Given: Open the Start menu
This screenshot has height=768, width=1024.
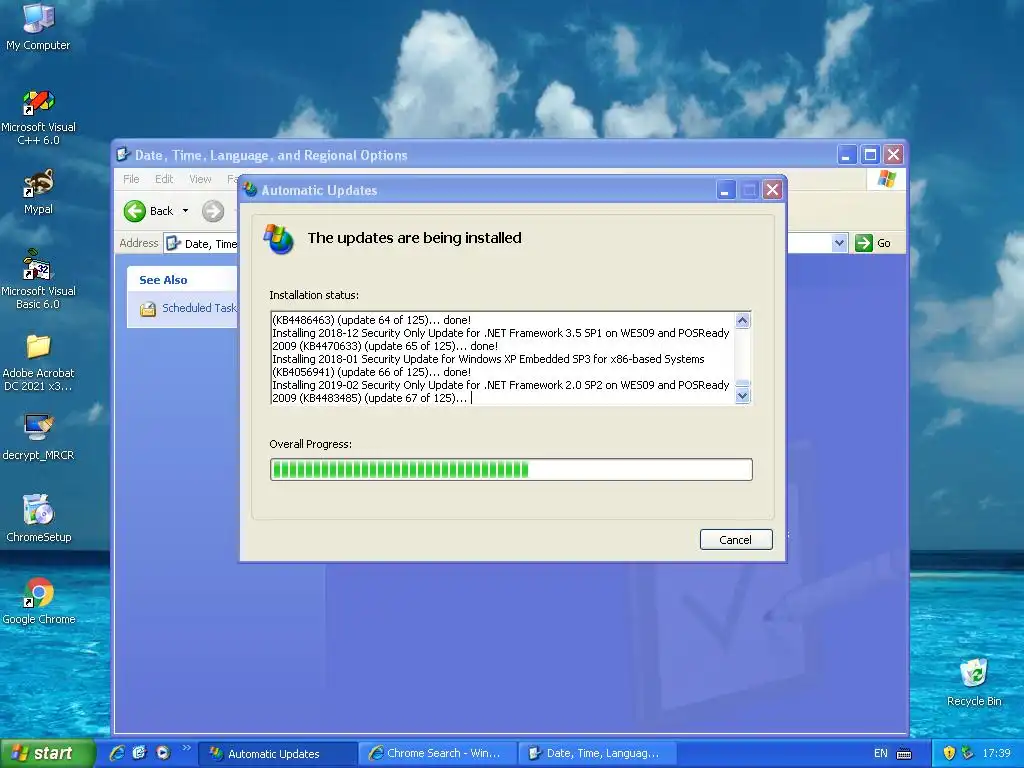Looking at the screenshot, I should [46, 754].
